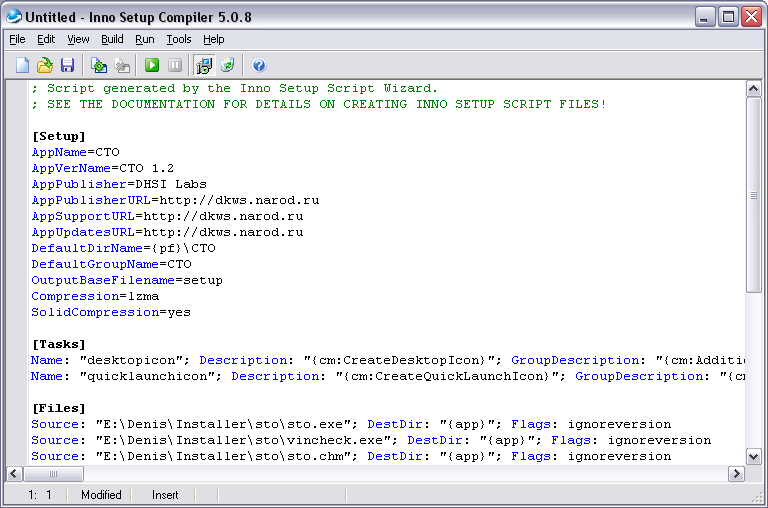
Task: Click the Inno Setup title bar application icon
Action: click(14, 17)
